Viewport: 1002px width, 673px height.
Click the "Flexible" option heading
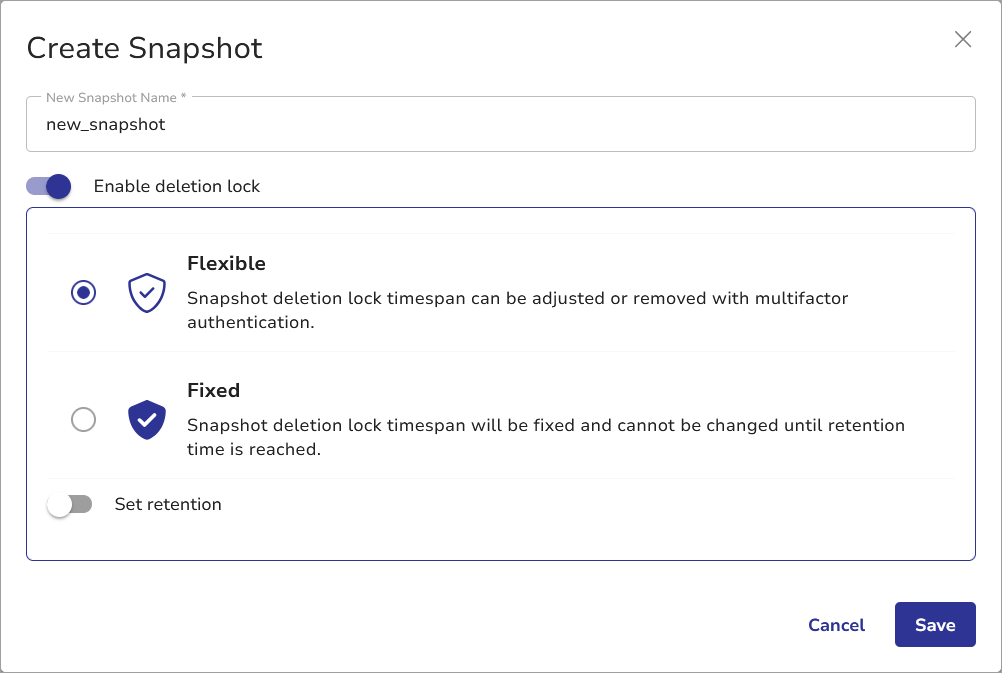coord(226,264)
